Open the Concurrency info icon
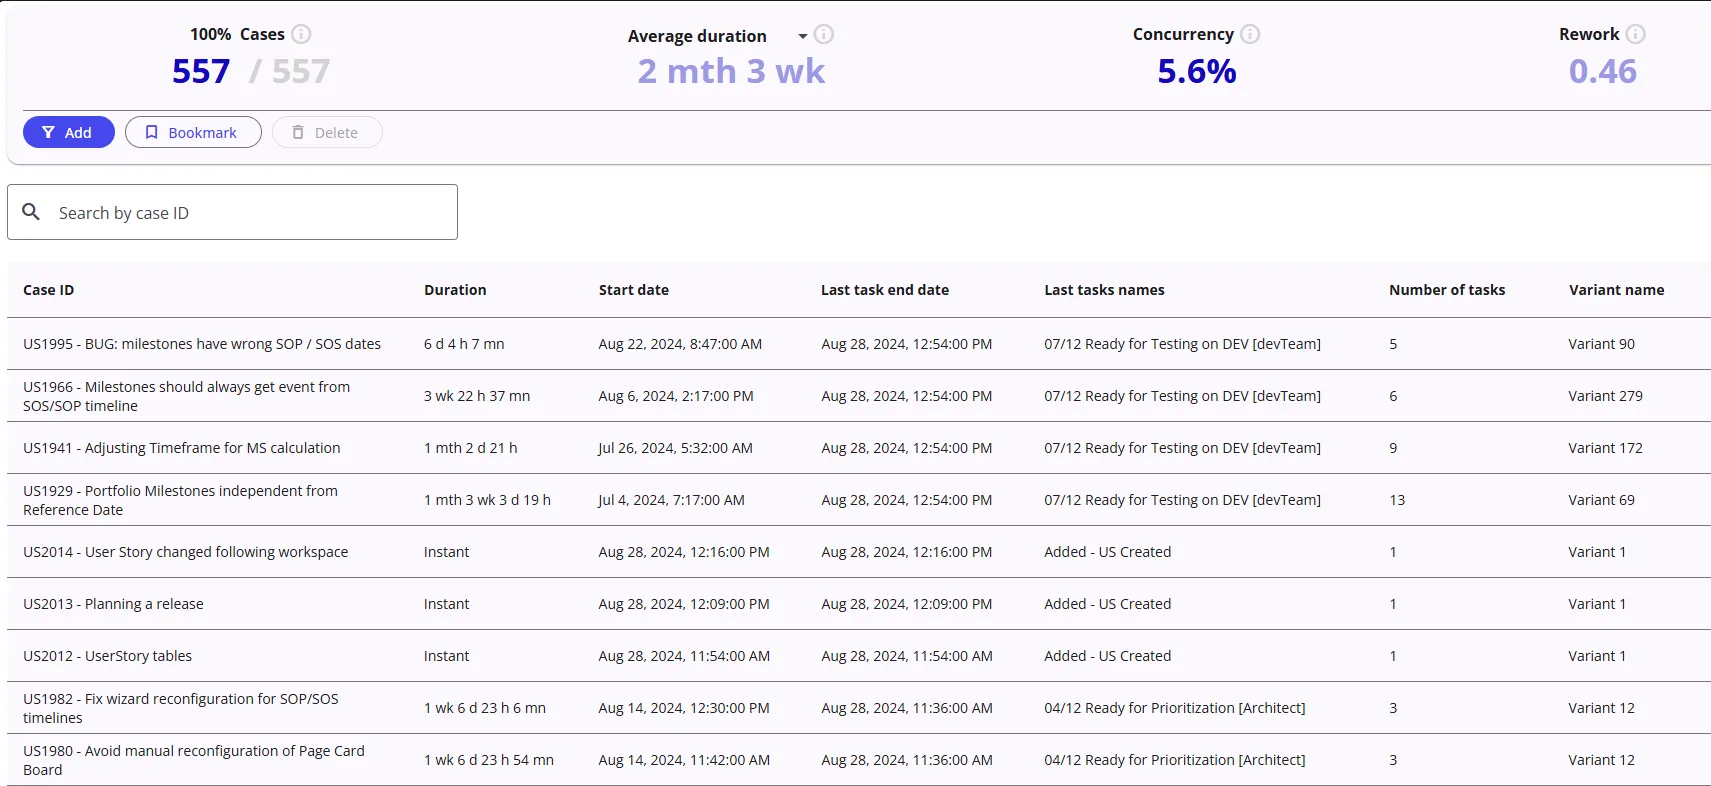The height and width of the screenshot is (786, 1711). pyautogui.click(x=1250, y=34)
